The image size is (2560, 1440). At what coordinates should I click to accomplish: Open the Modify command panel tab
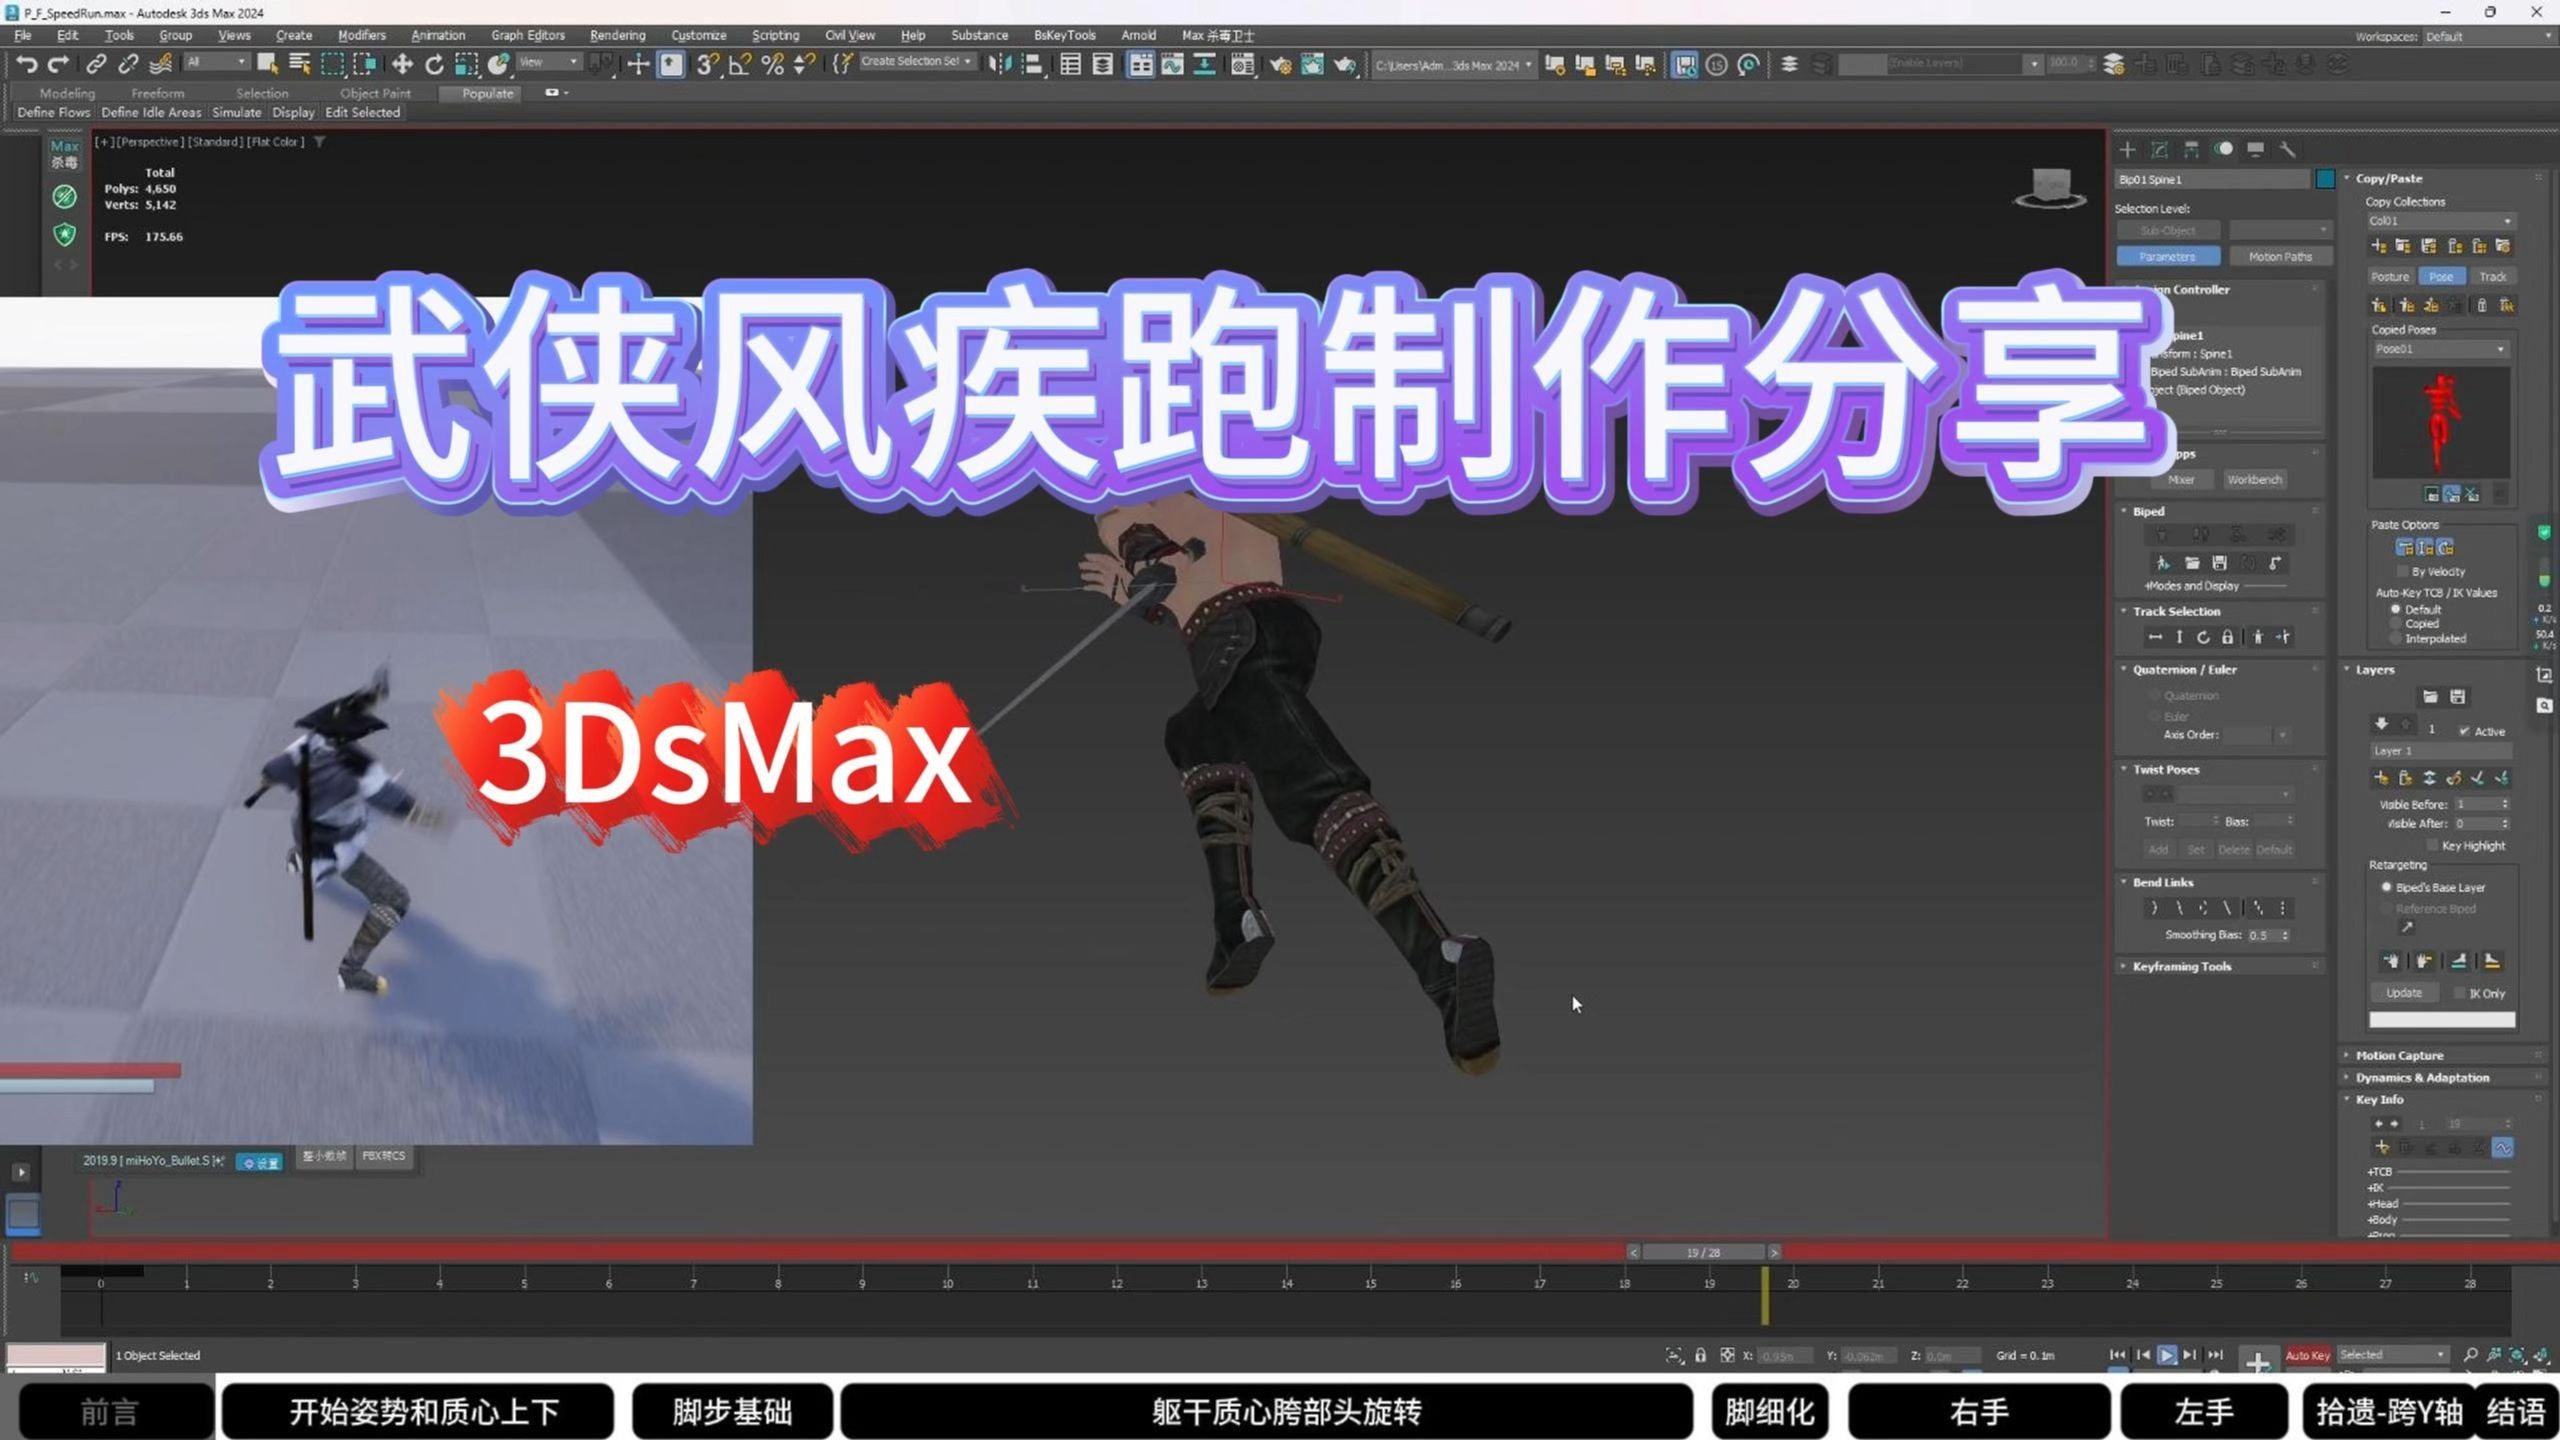2160,149
